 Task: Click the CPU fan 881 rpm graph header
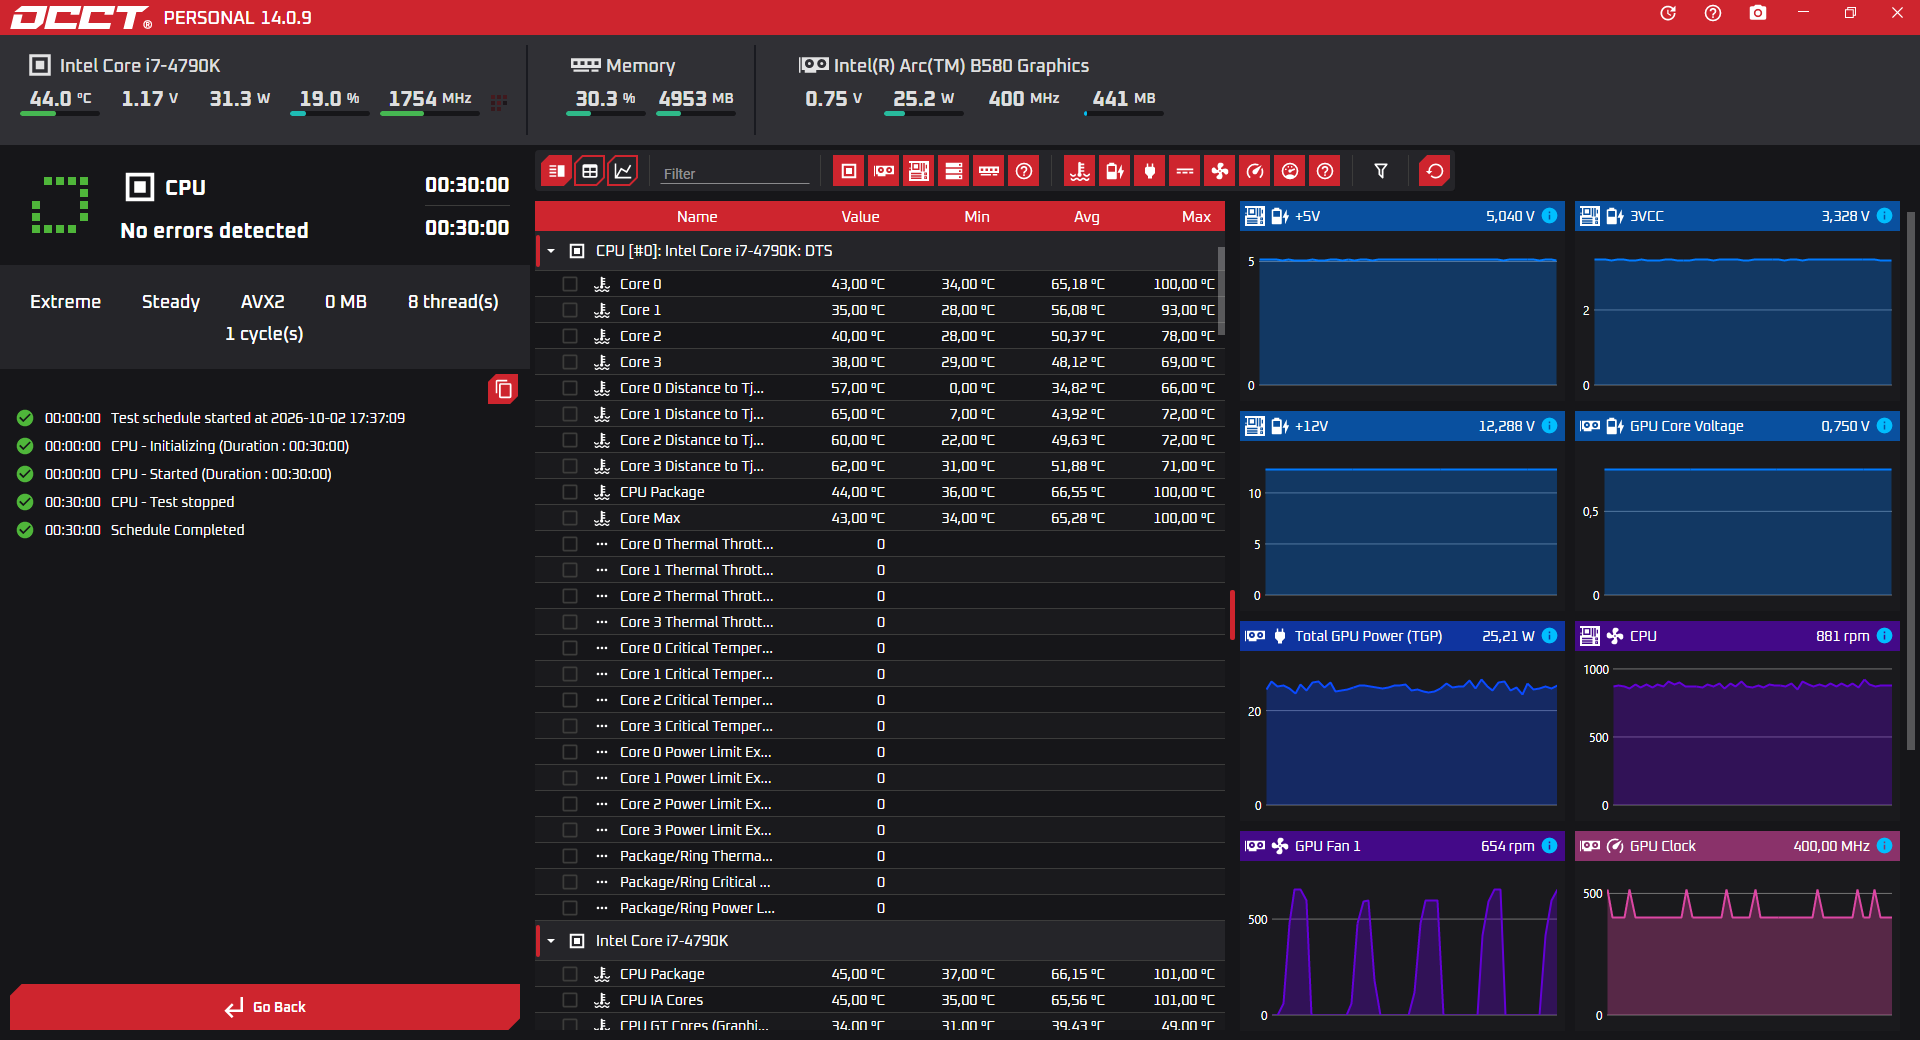tap(1737, 636)
